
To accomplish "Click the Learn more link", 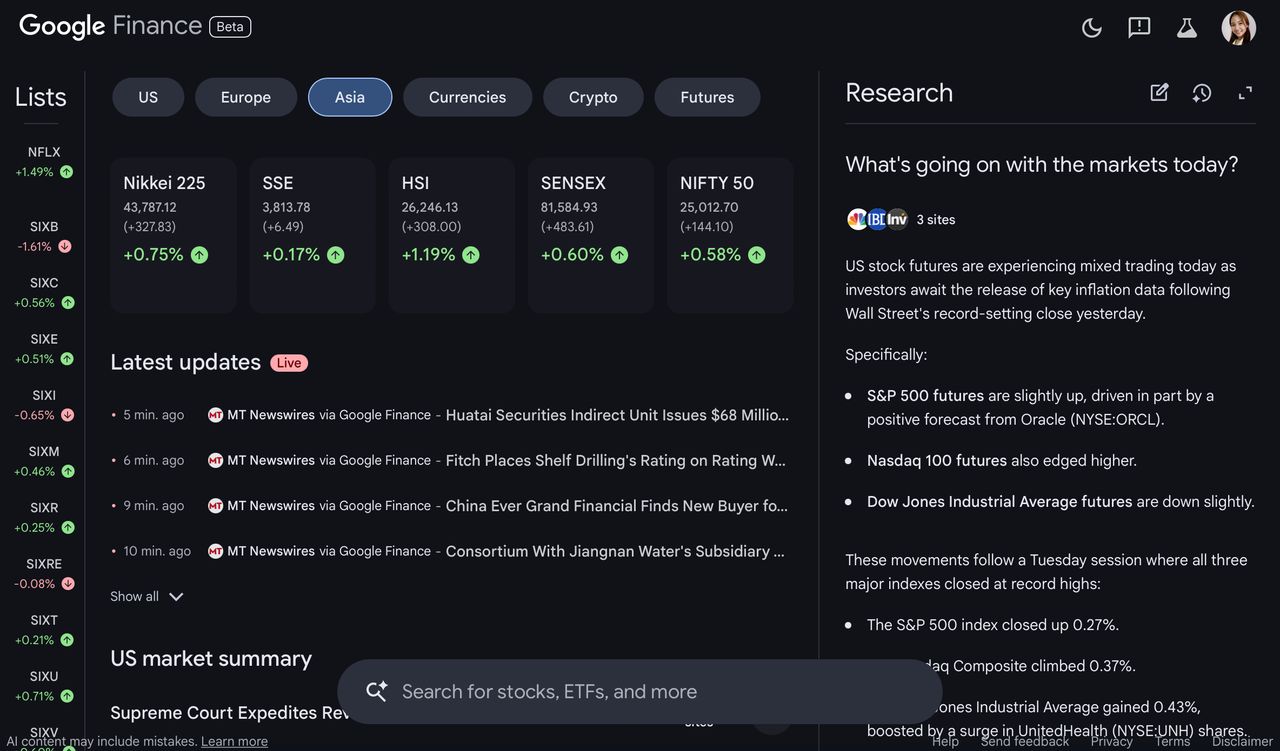I will 234,741.
